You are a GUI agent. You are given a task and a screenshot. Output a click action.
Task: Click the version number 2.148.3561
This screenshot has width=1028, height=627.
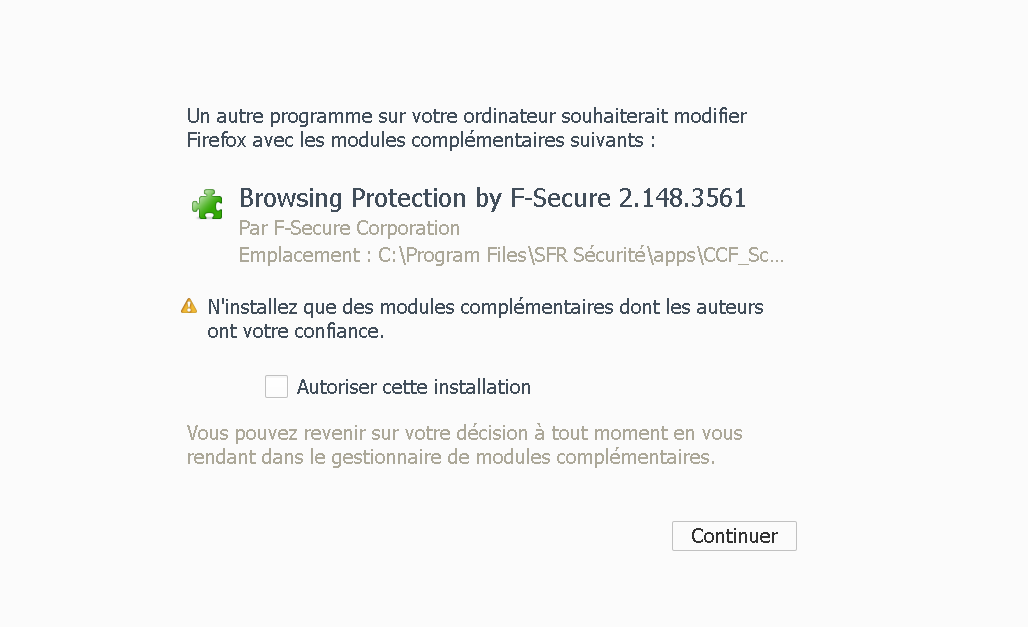click(x=682, y=198)
